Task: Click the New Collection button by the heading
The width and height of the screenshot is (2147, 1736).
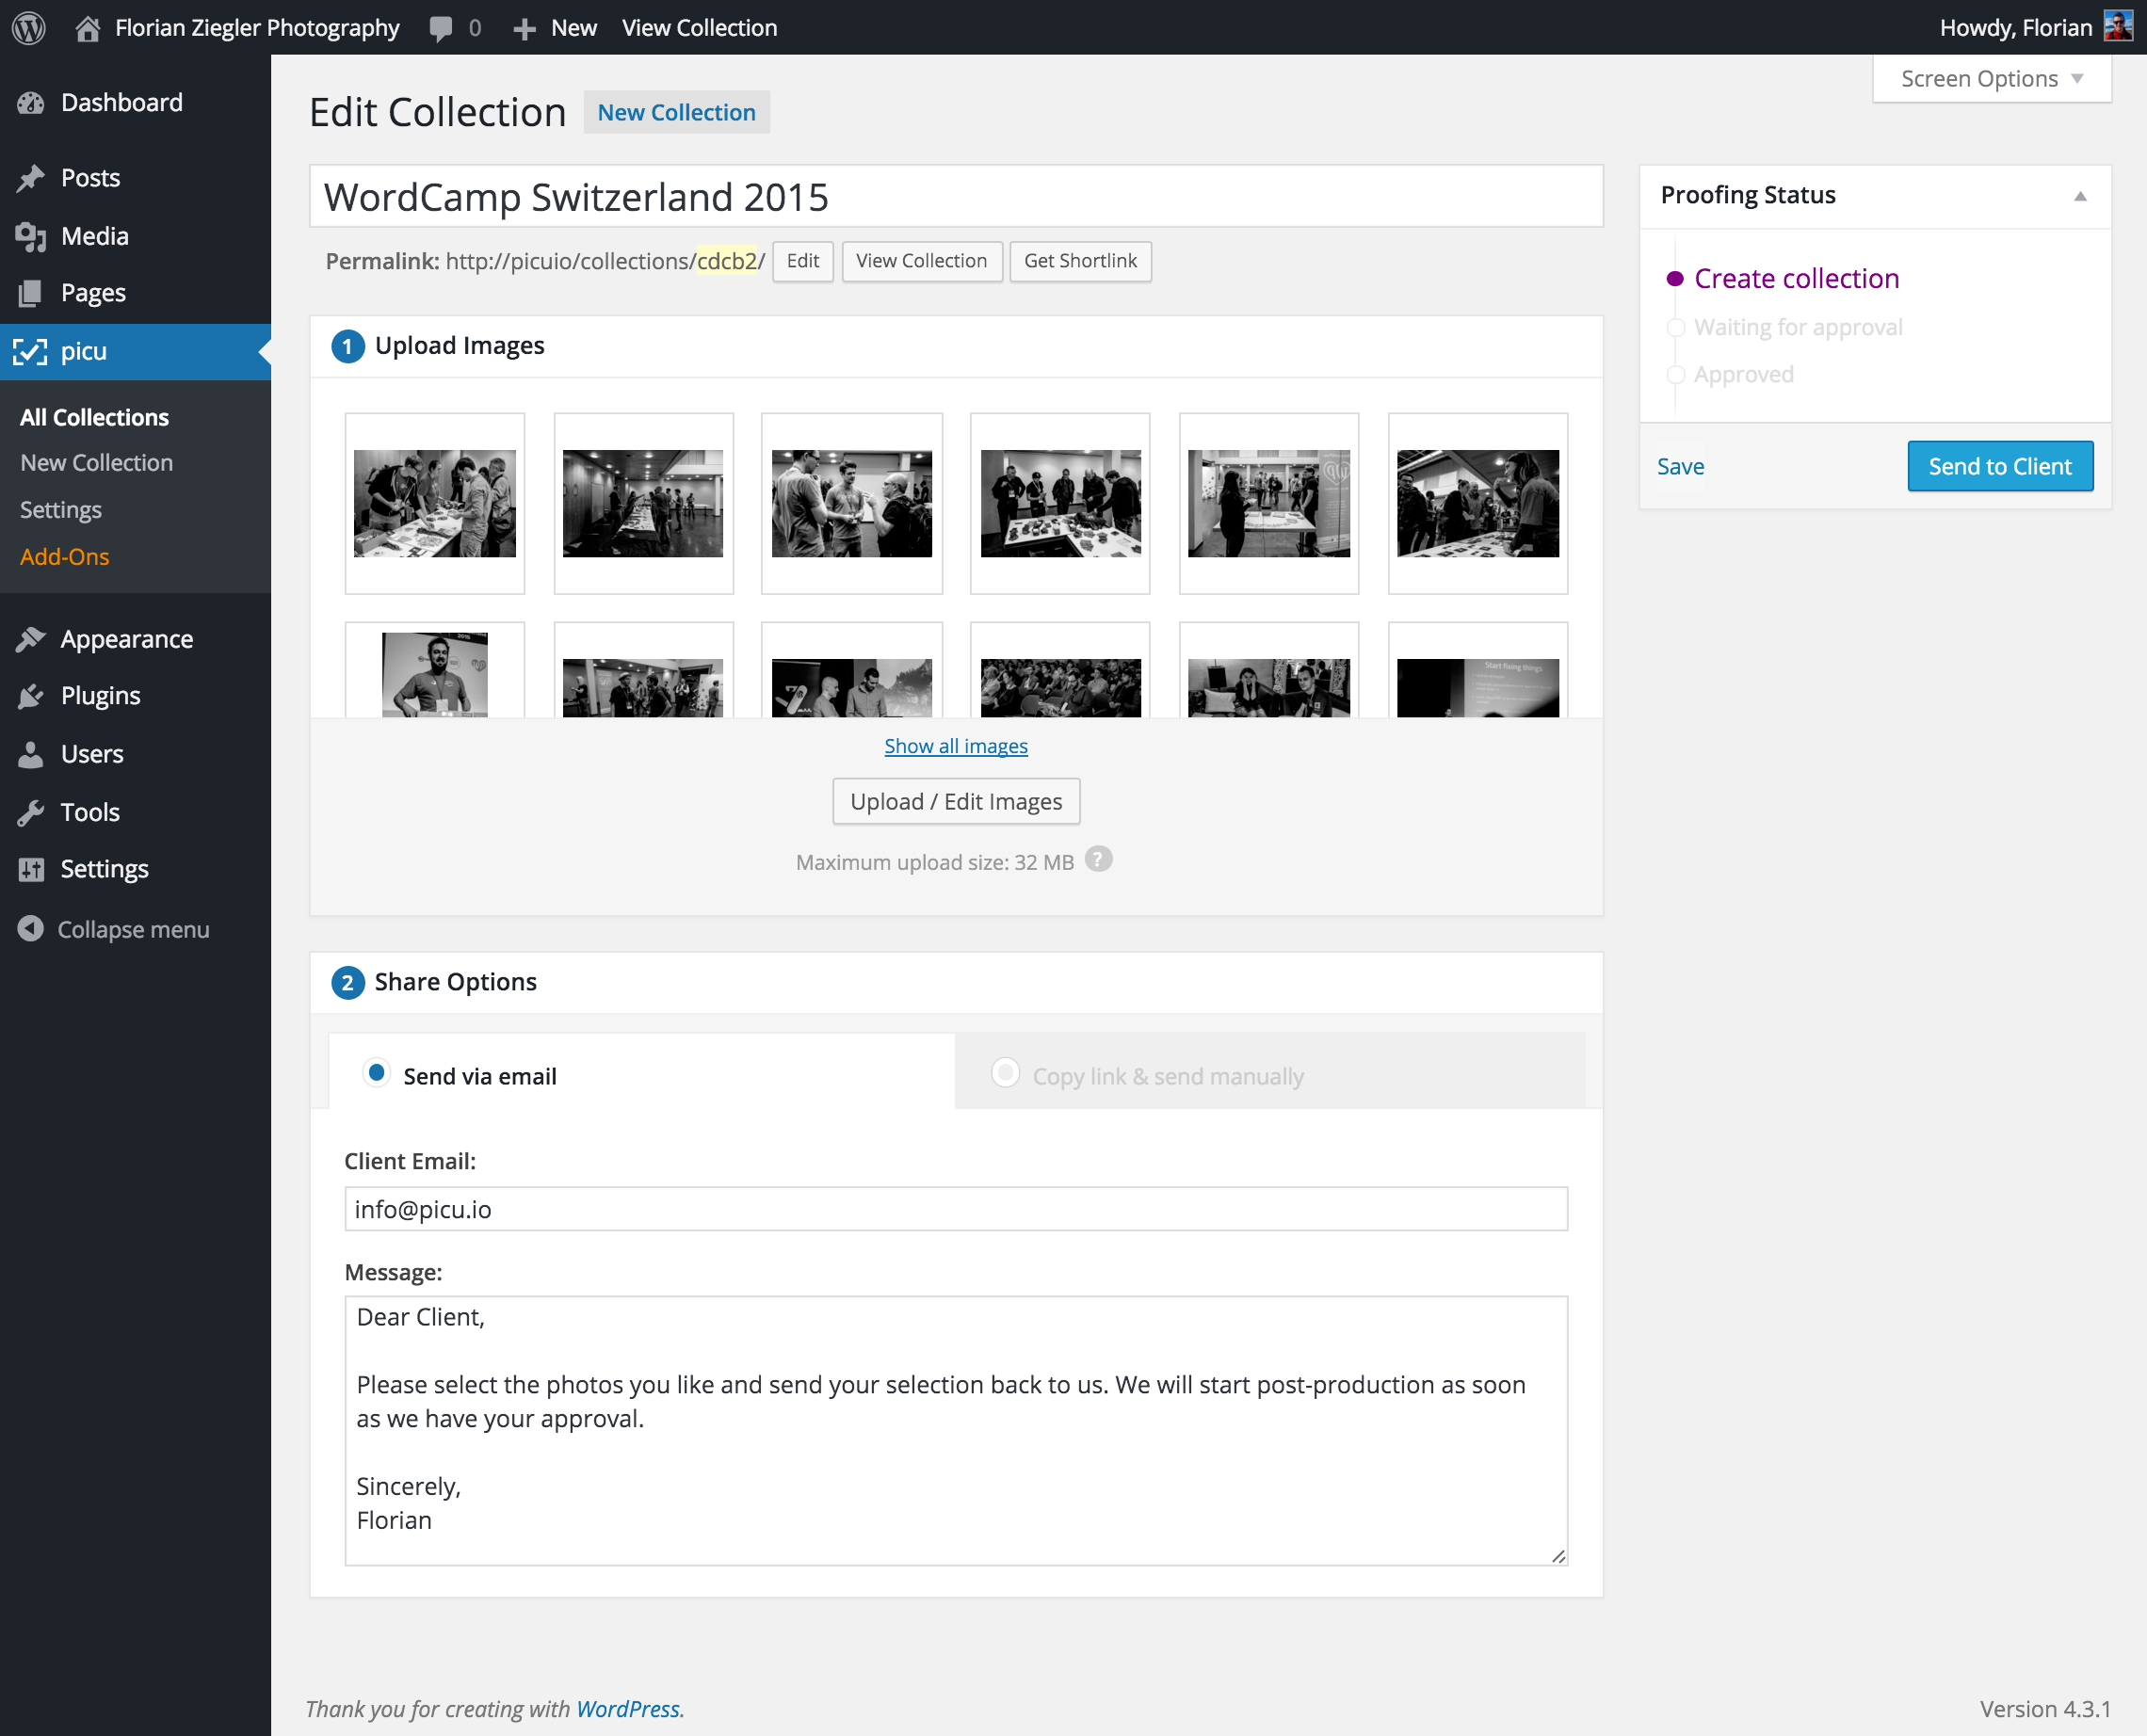Action: click(x=676, y=112)
